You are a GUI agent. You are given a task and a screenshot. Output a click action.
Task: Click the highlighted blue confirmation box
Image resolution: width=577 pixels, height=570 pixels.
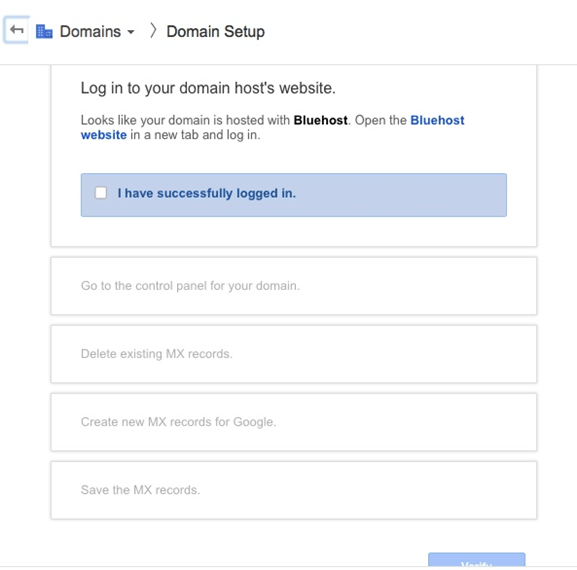[x=294, y=195]
